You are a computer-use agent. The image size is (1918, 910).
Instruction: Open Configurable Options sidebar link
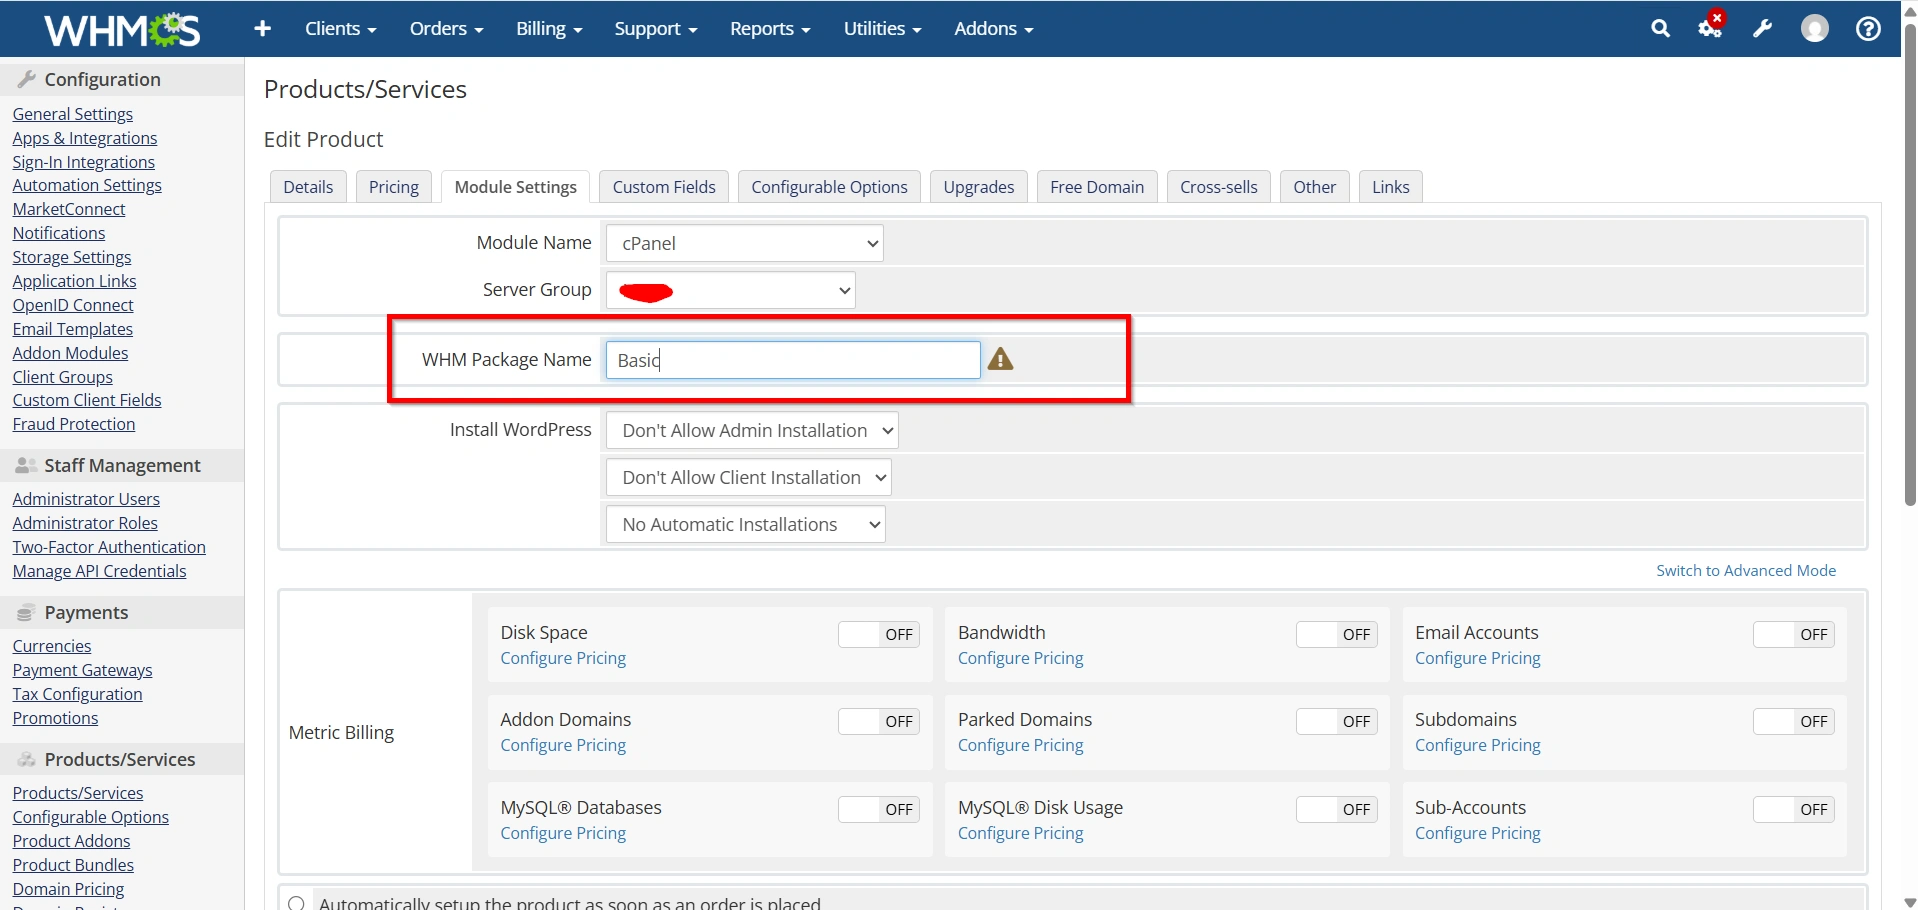(x=91, y=817)
